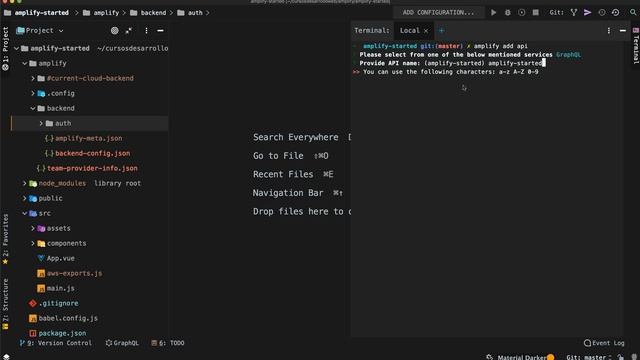Screen dimensions: 640x360
Task: Click backend breadcrumb in navigation bar
Action: tap(148, 13)
